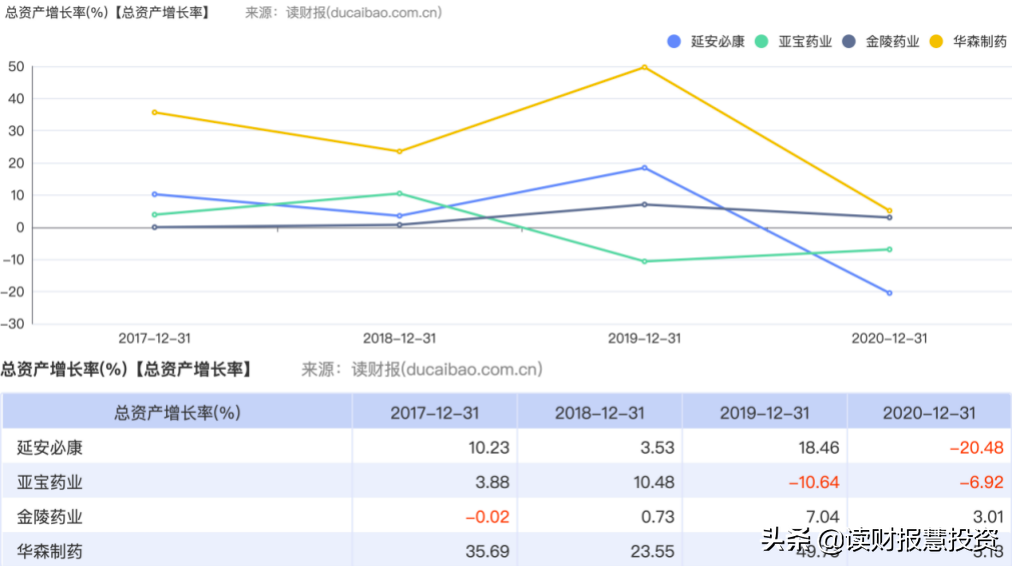Click table value 10.48
The height and width of the screenshot is (570, 1016).
pyautogui.click(x=654, y=483)
